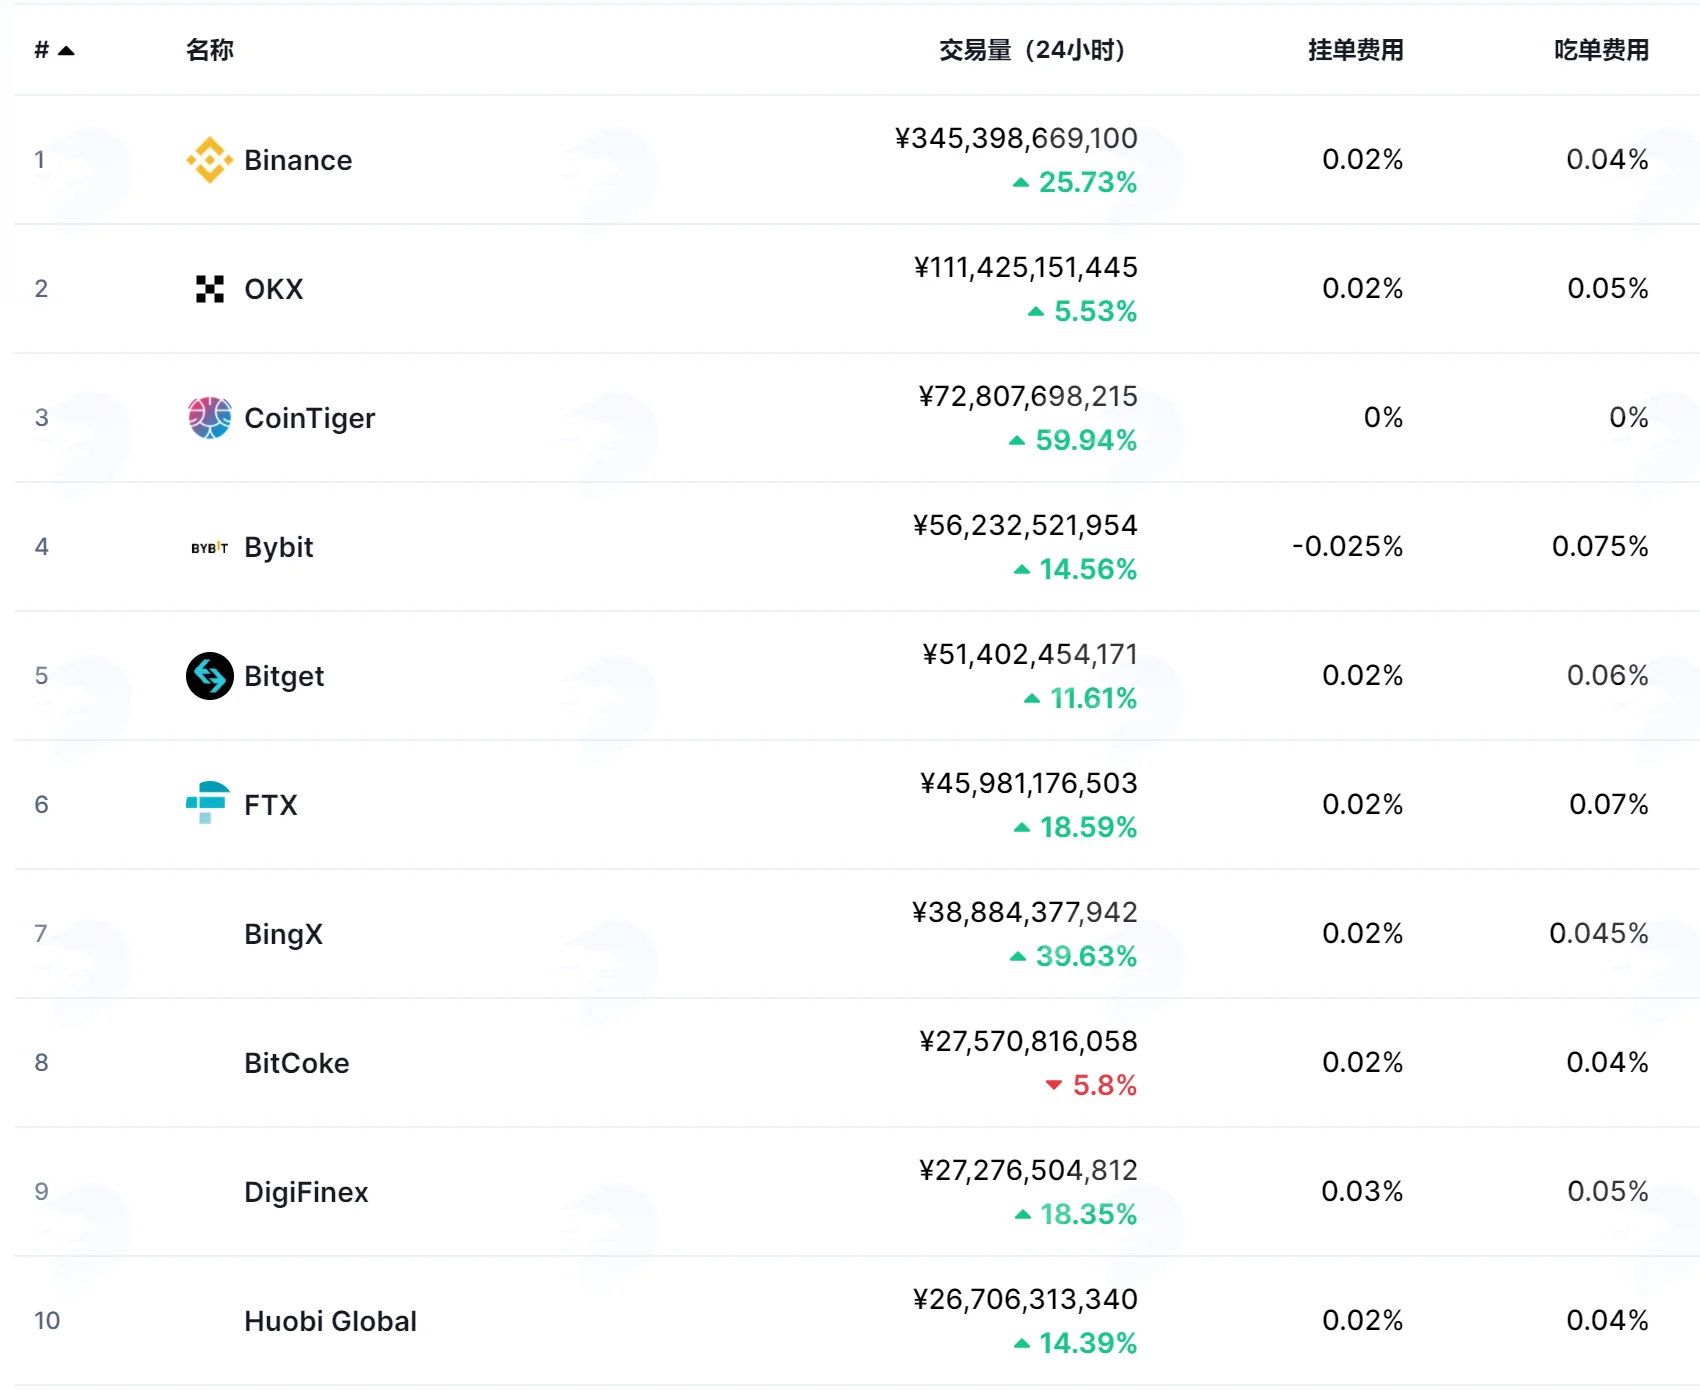Image resolution: width=1700 pixels, height=1390 pixels.
Task: Open the BingX exchange link
Action: coord(284,934)
